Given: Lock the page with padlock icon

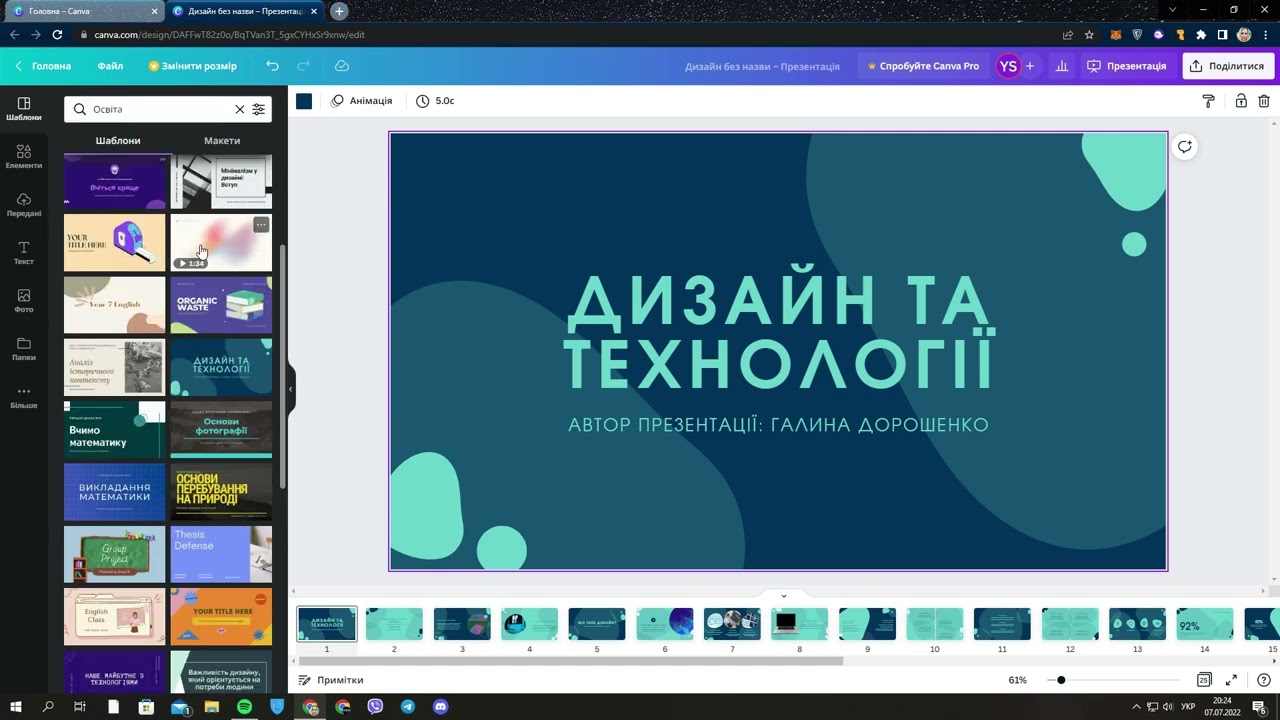Looking at the screenshot, I should coord(1240,101).
